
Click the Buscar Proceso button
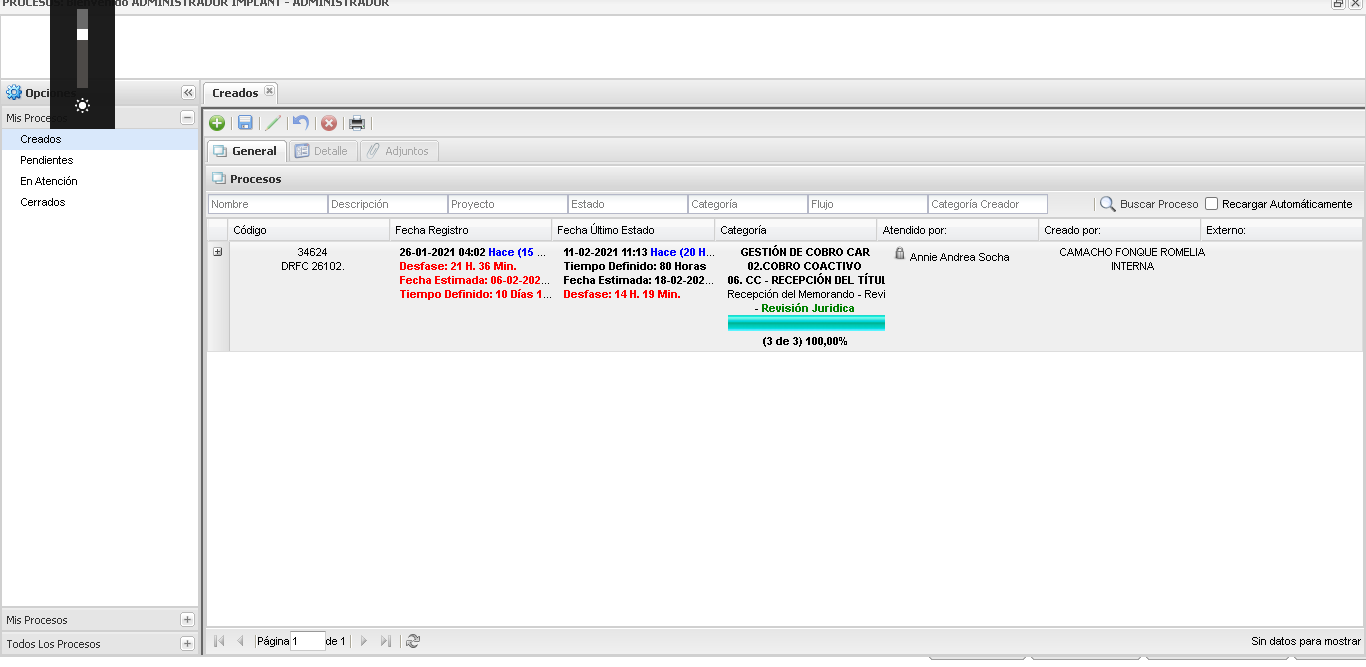[1149, 204]
